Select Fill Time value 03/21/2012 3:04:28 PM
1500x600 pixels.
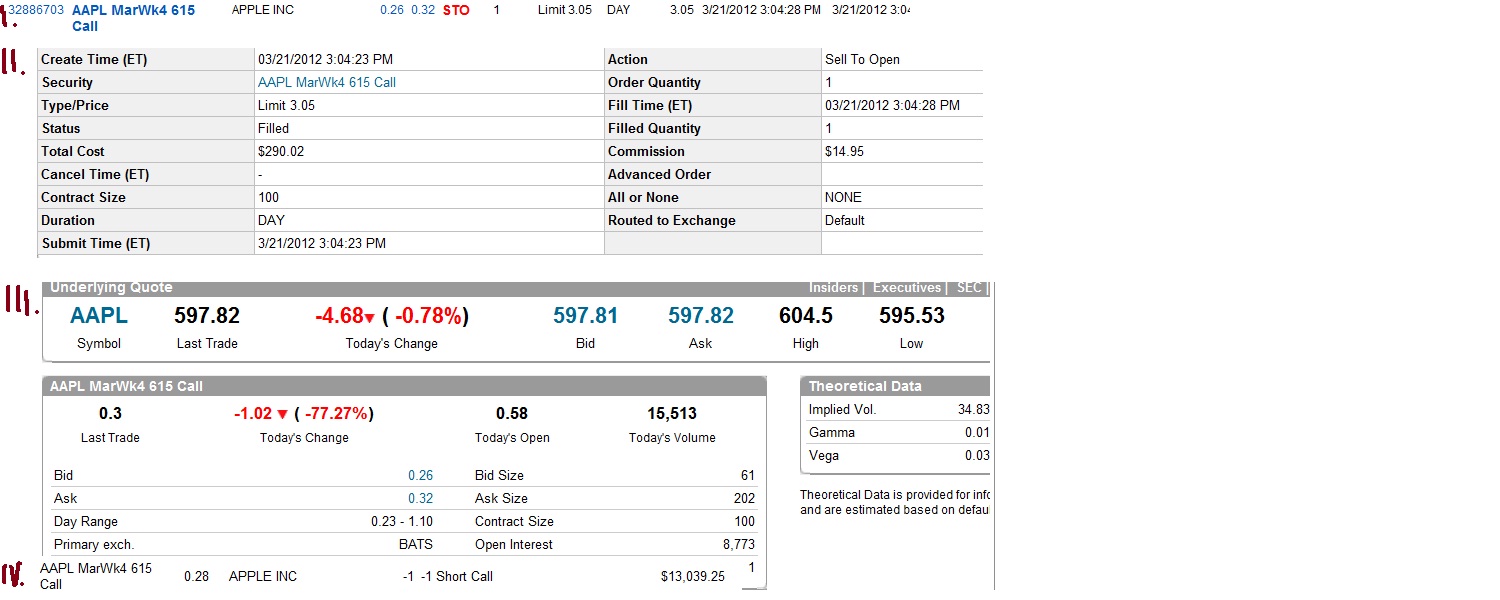[892, 106]
